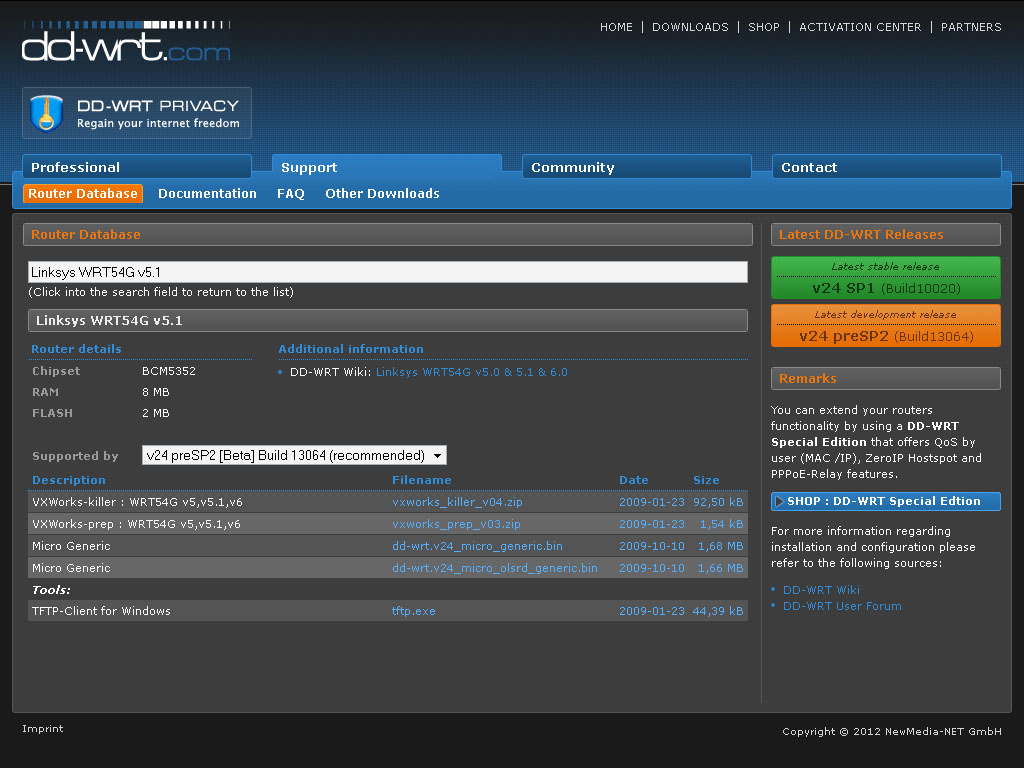Viewport: 1024px width, 768px height.
Task: Click the Latest DD-WRT Releases header
Action: point(886,234)
